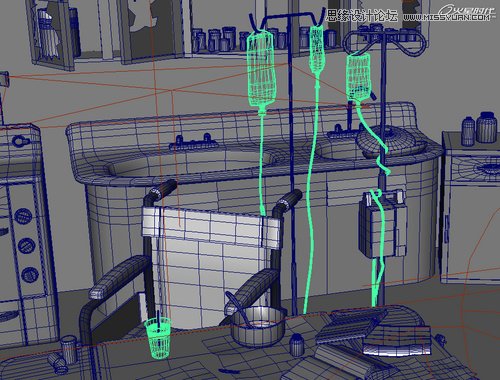Click the left sink faucet handles

[193, 142]
